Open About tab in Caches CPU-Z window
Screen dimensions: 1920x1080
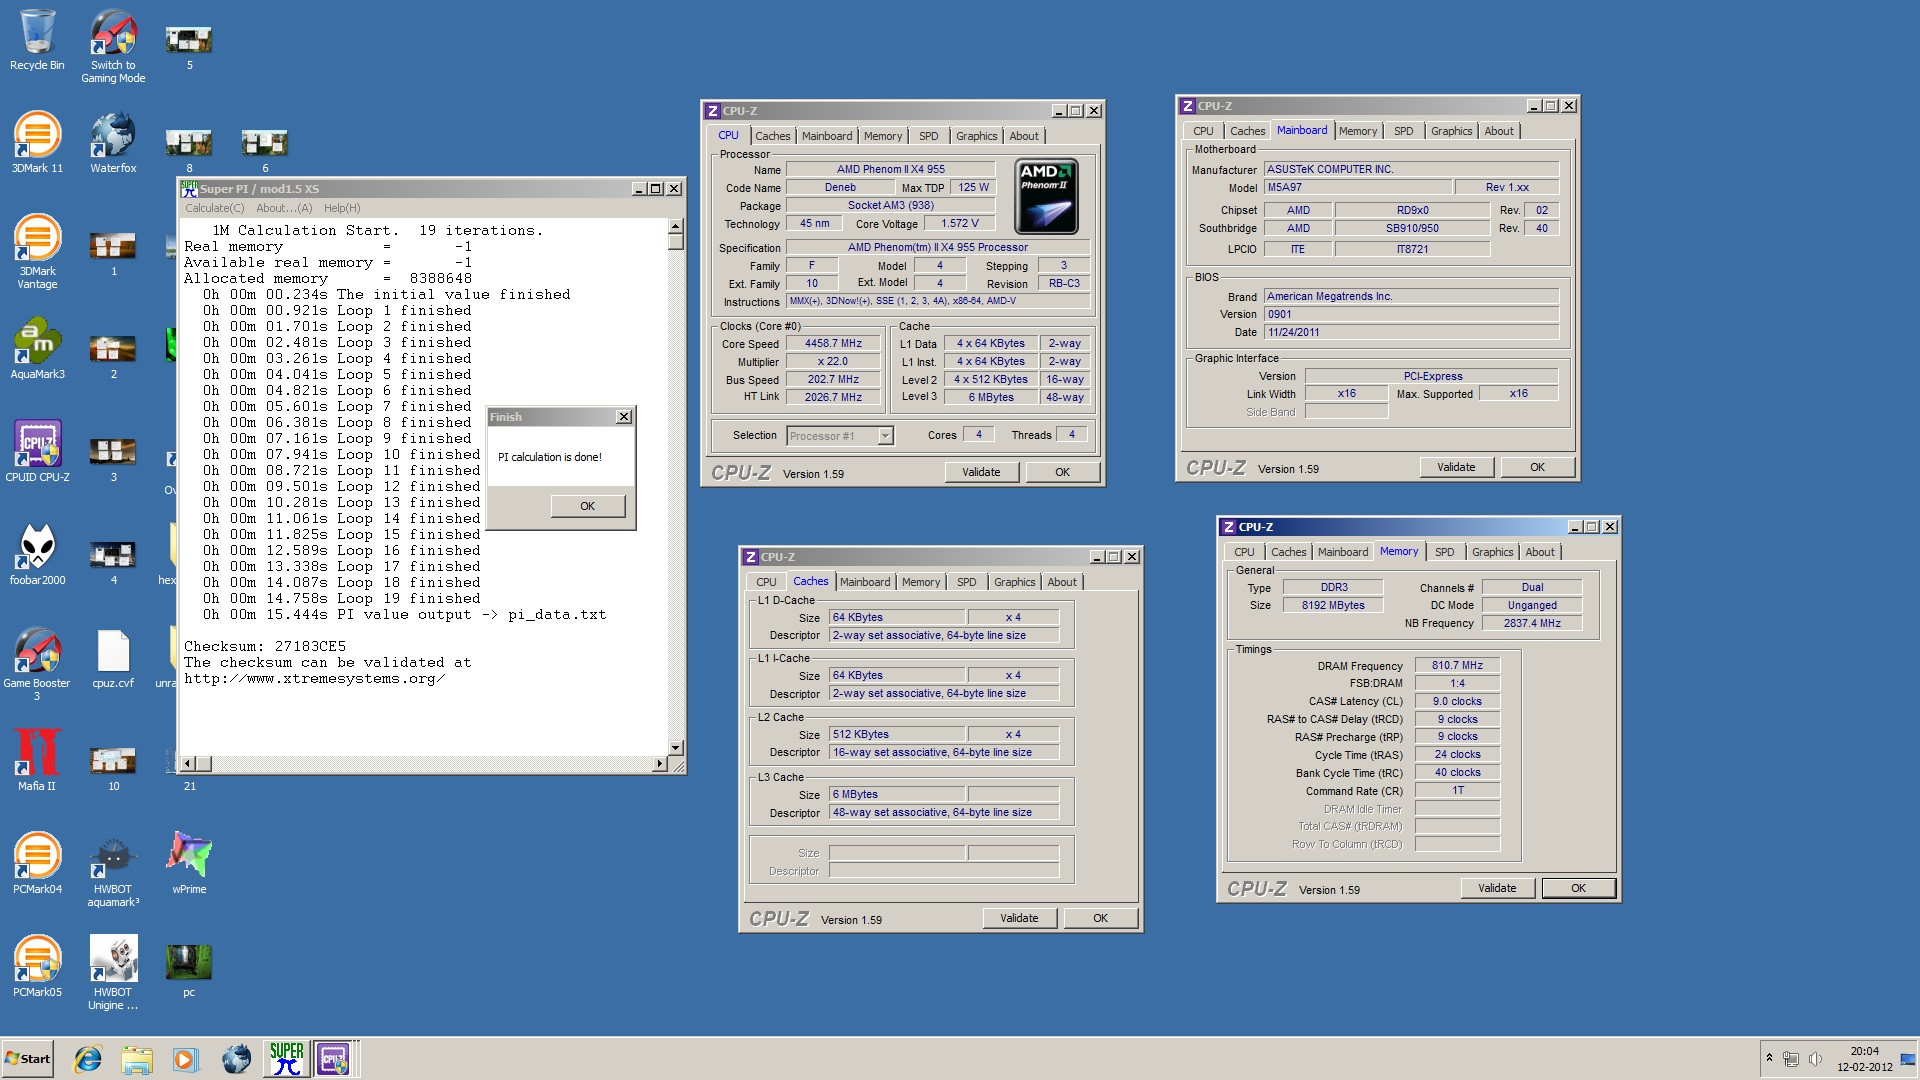click(1062, 582)
